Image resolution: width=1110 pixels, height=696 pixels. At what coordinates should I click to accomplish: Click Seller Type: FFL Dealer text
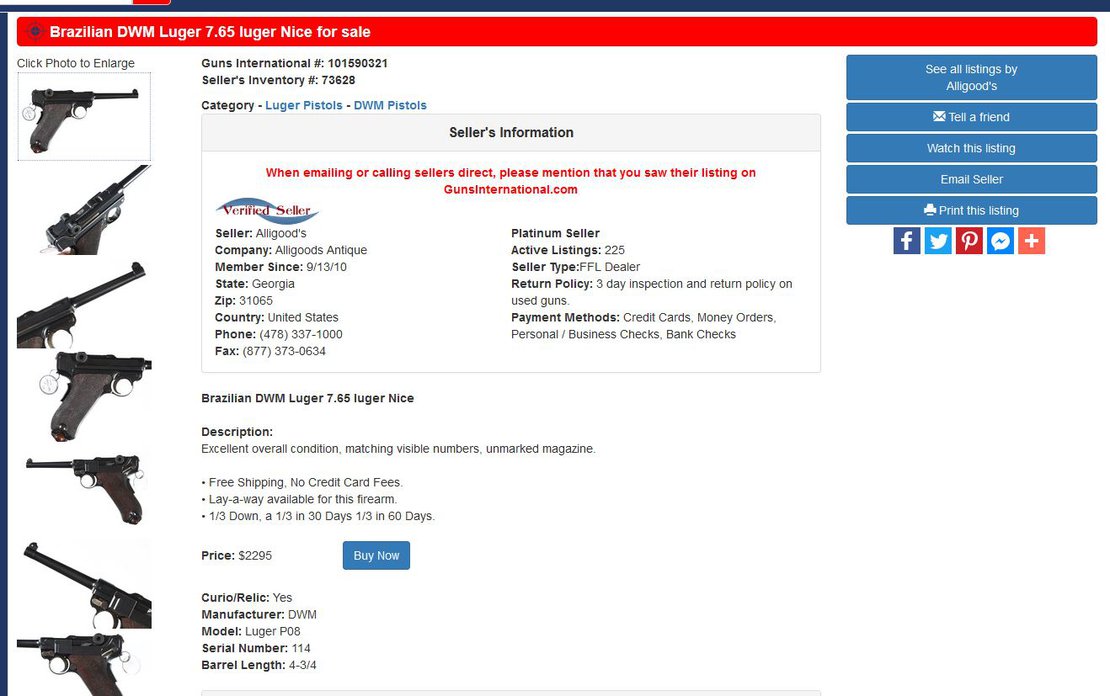click(576, 267)
